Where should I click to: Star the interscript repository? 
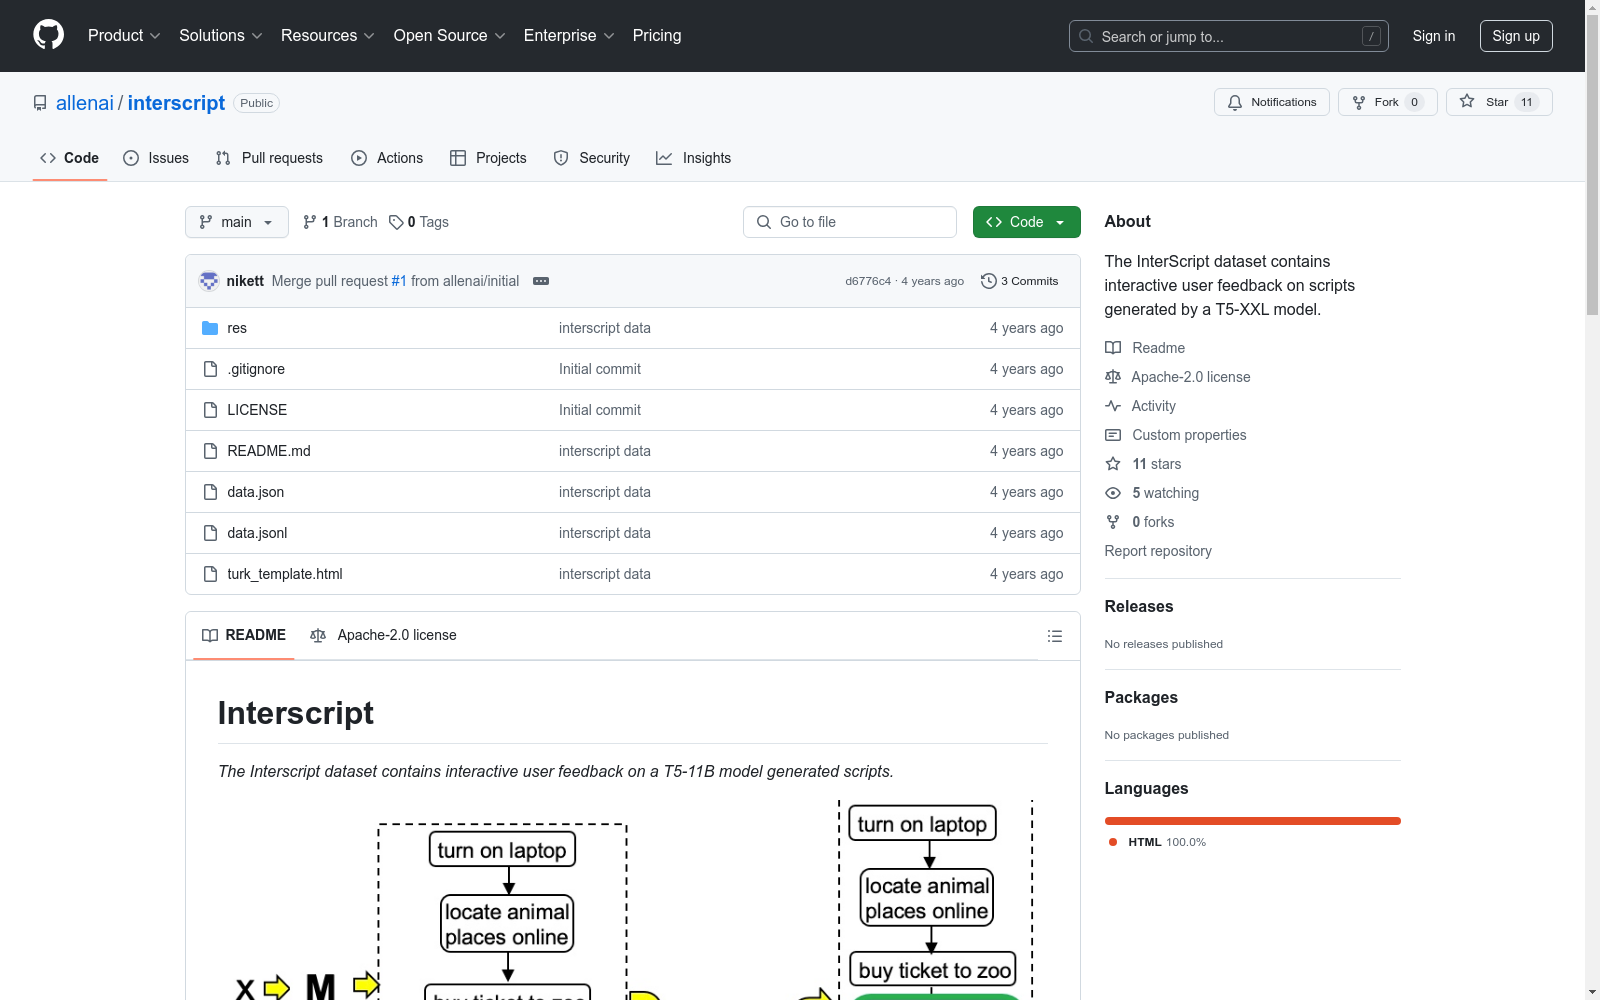pos(1499,102)
